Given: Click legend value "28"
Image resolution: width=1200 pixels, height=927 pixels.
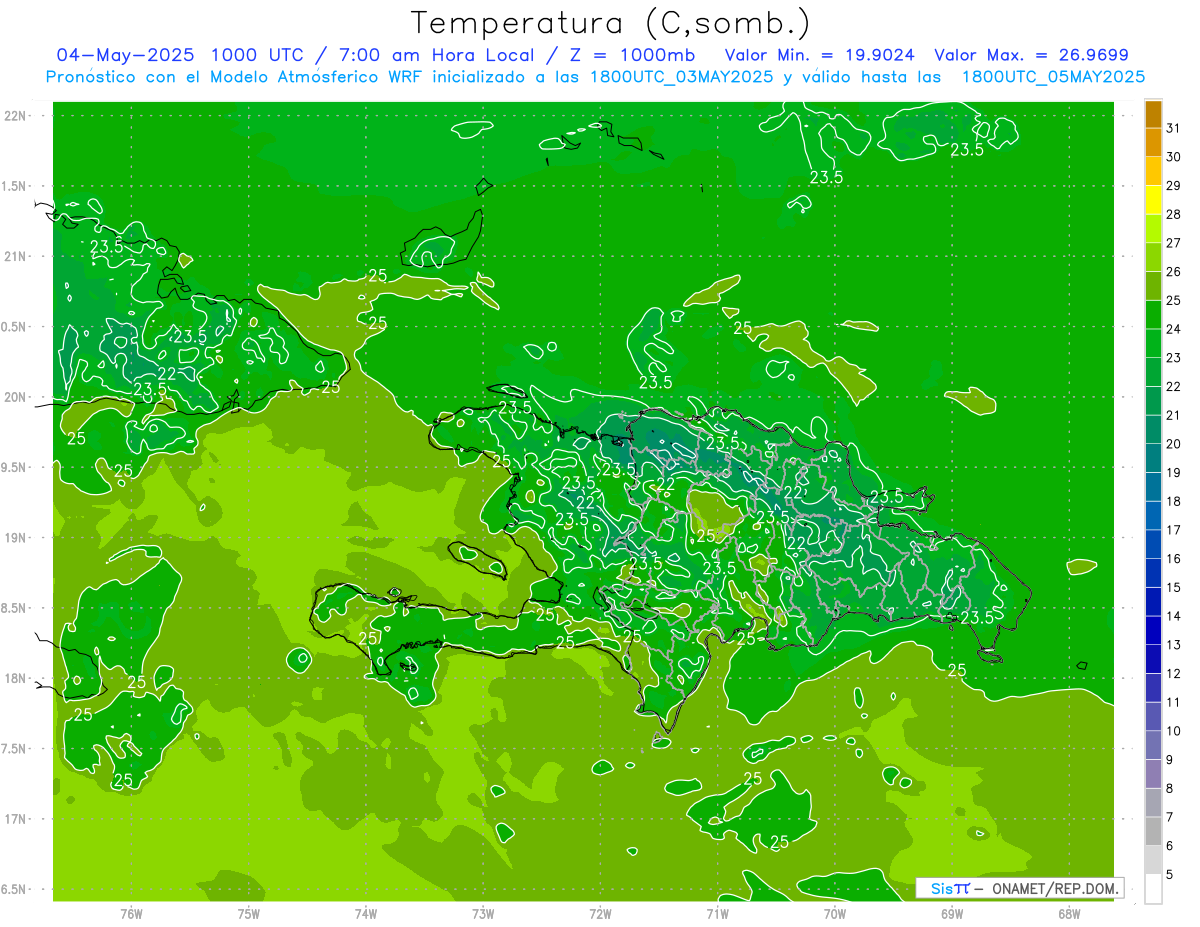Looking at the screenshot, I should pyautogui.click(x=1174, y=214).
